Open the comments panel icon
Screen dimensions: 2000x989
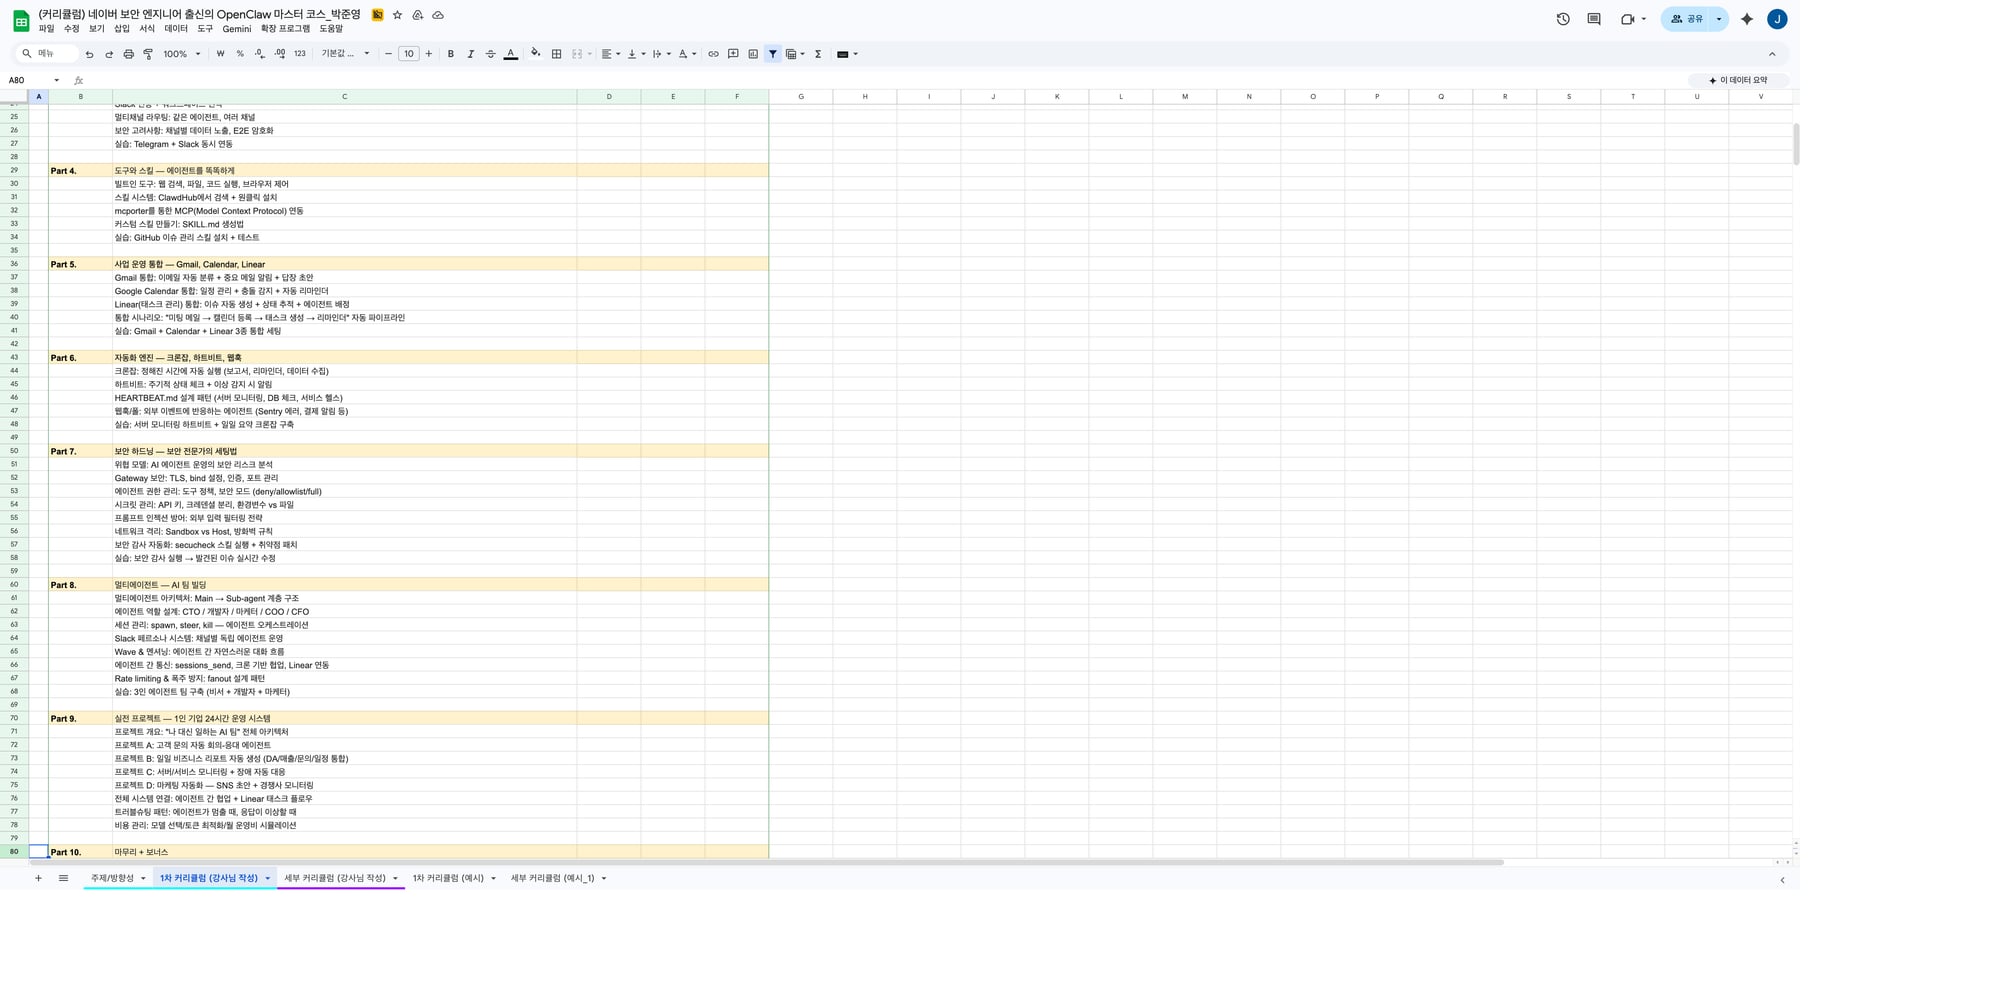click(x=1594, y=19)
